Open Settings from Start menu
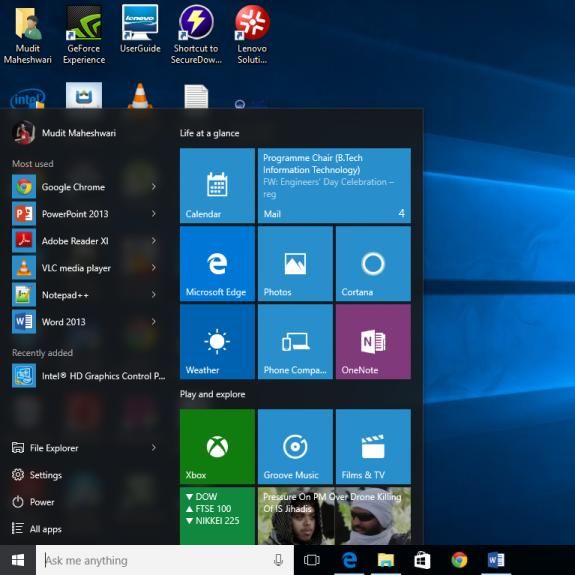Viewport: 575px width, 575px height. 37,475
